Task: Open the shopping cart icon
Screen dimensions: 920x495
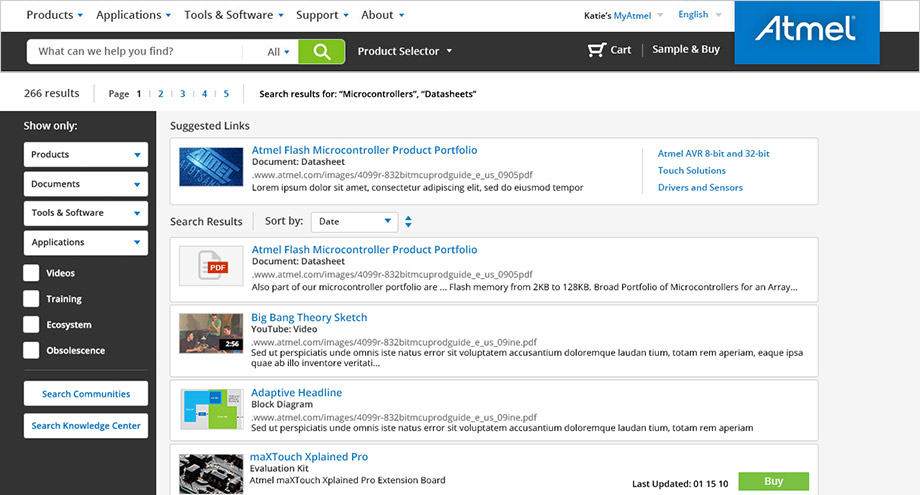Action: click(596, 50)
